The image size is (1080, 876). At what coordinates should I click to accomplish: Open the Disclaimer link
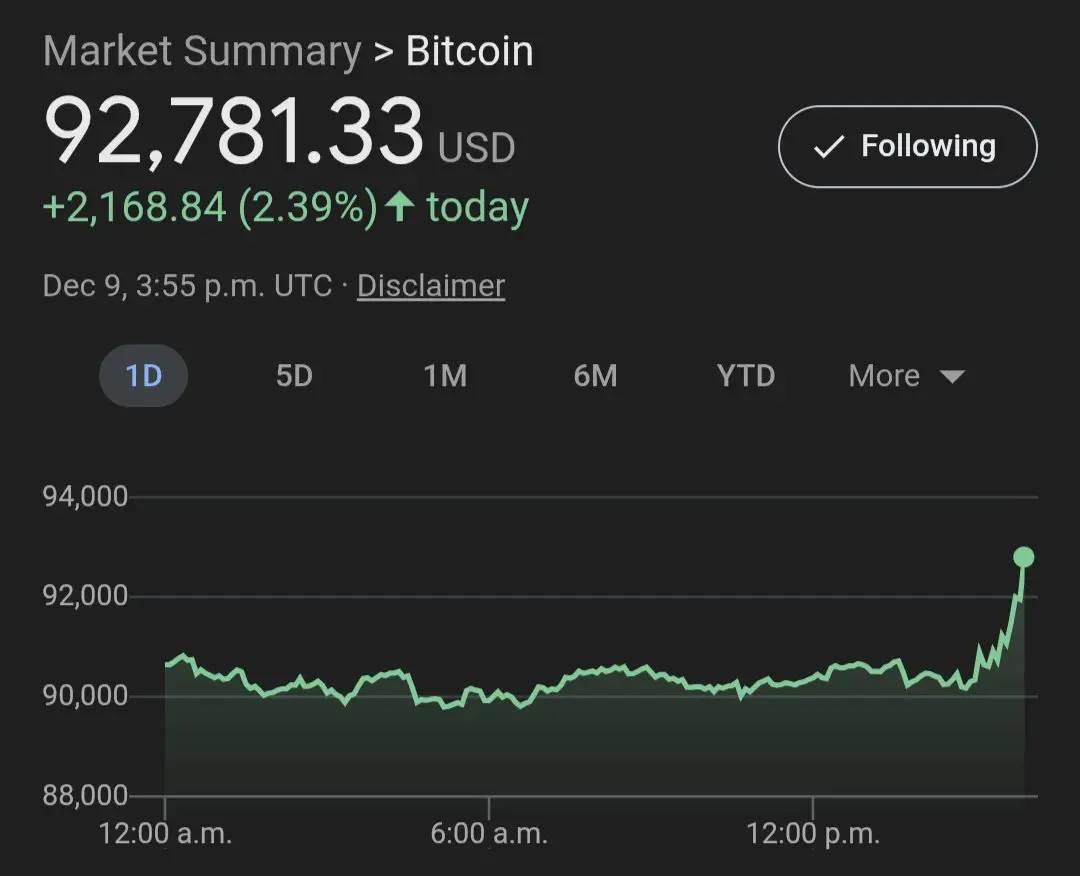click(x=431, y=286)
